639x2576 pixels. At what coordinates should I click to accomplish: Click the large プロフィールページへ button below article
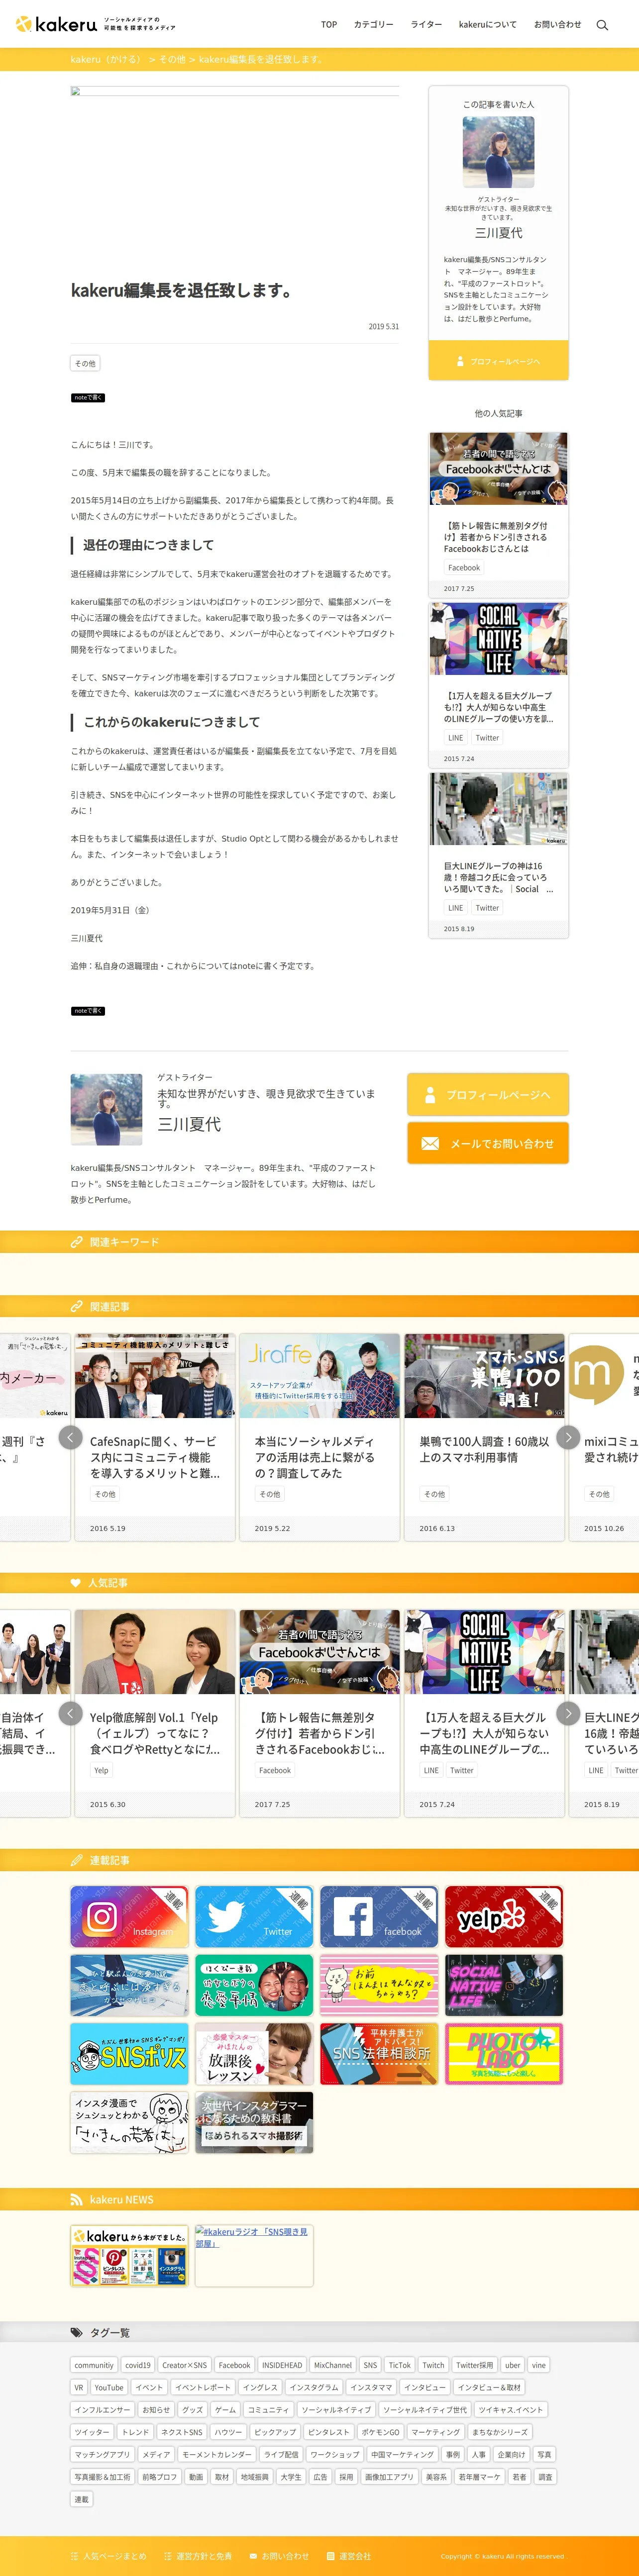(488, 1095)
